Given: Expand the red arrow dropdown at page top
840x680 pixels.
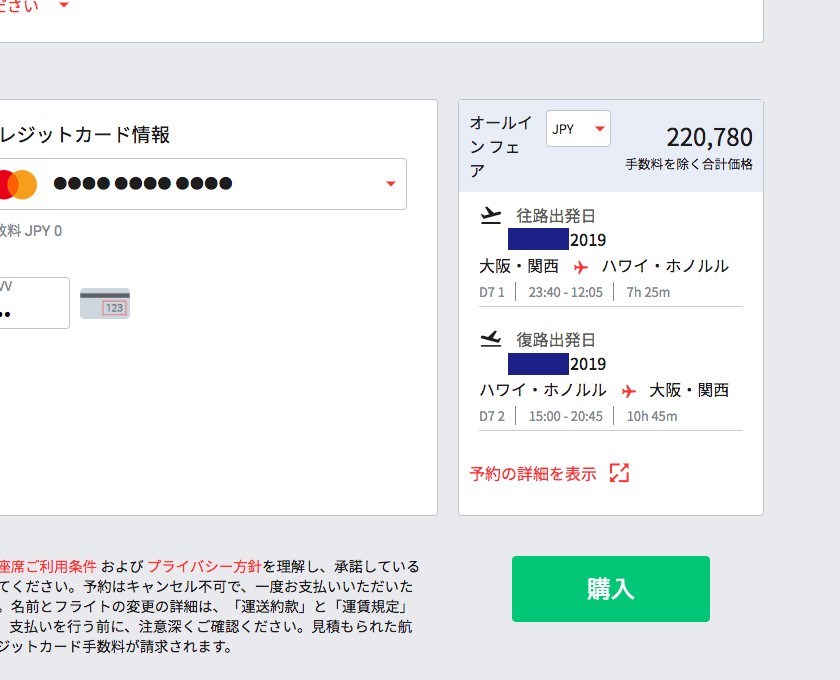Looking at the screenshot, I should click(x=64, y=5).
